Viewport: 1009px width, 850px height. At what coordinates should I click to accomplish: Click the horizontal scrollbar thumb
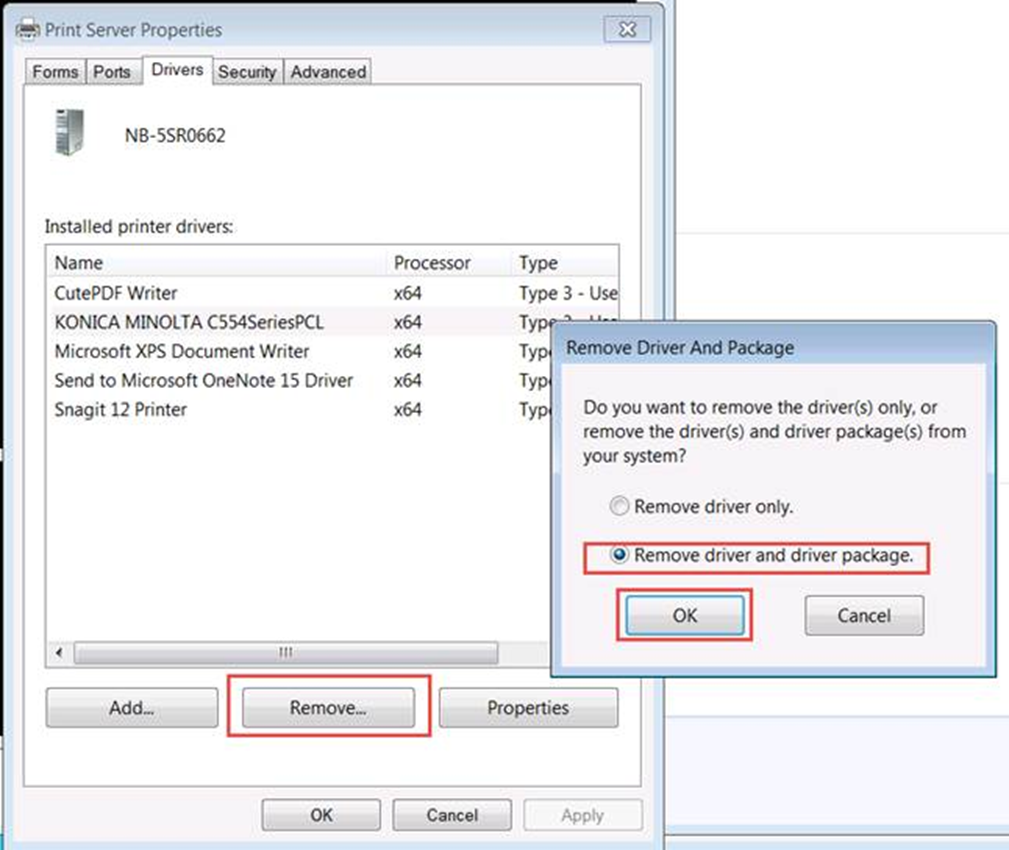click(x=285, y=653)
